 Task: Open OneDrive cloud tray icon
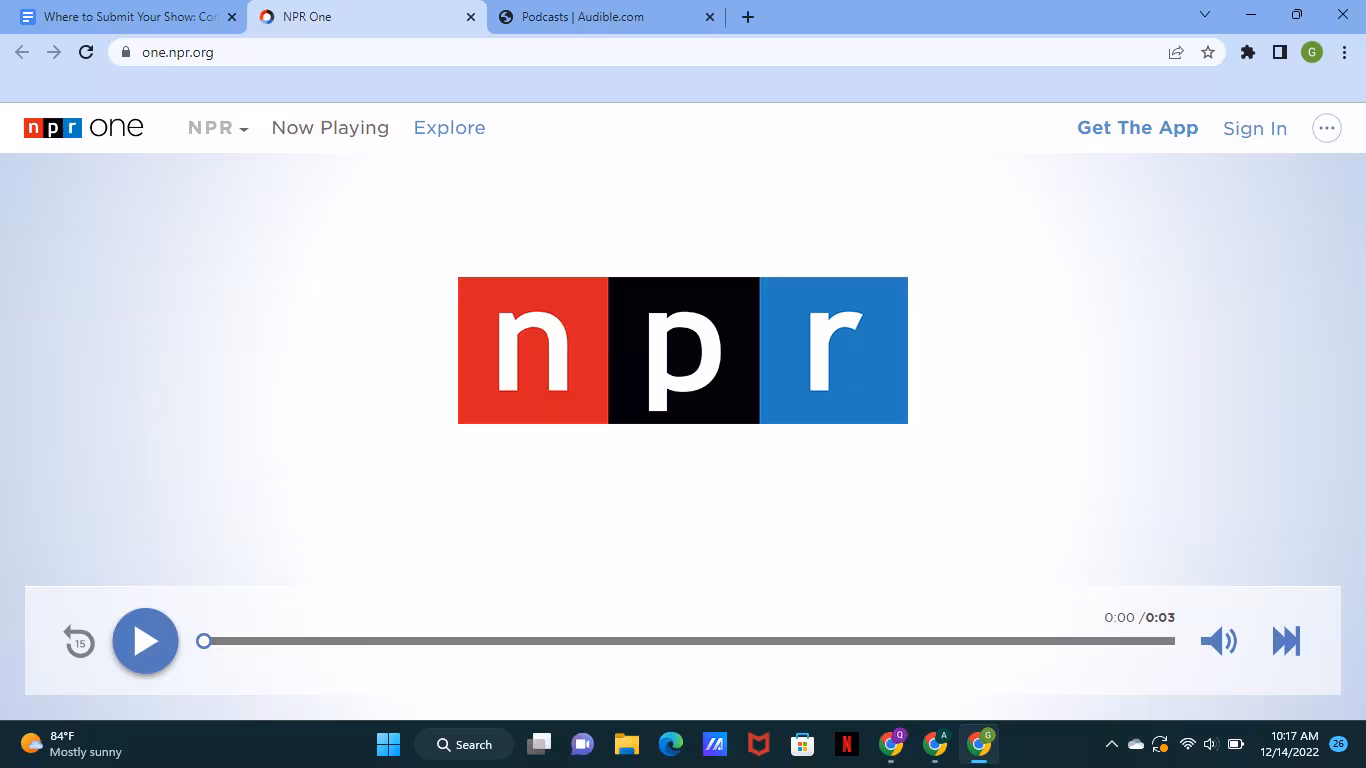click(1136, 744)
